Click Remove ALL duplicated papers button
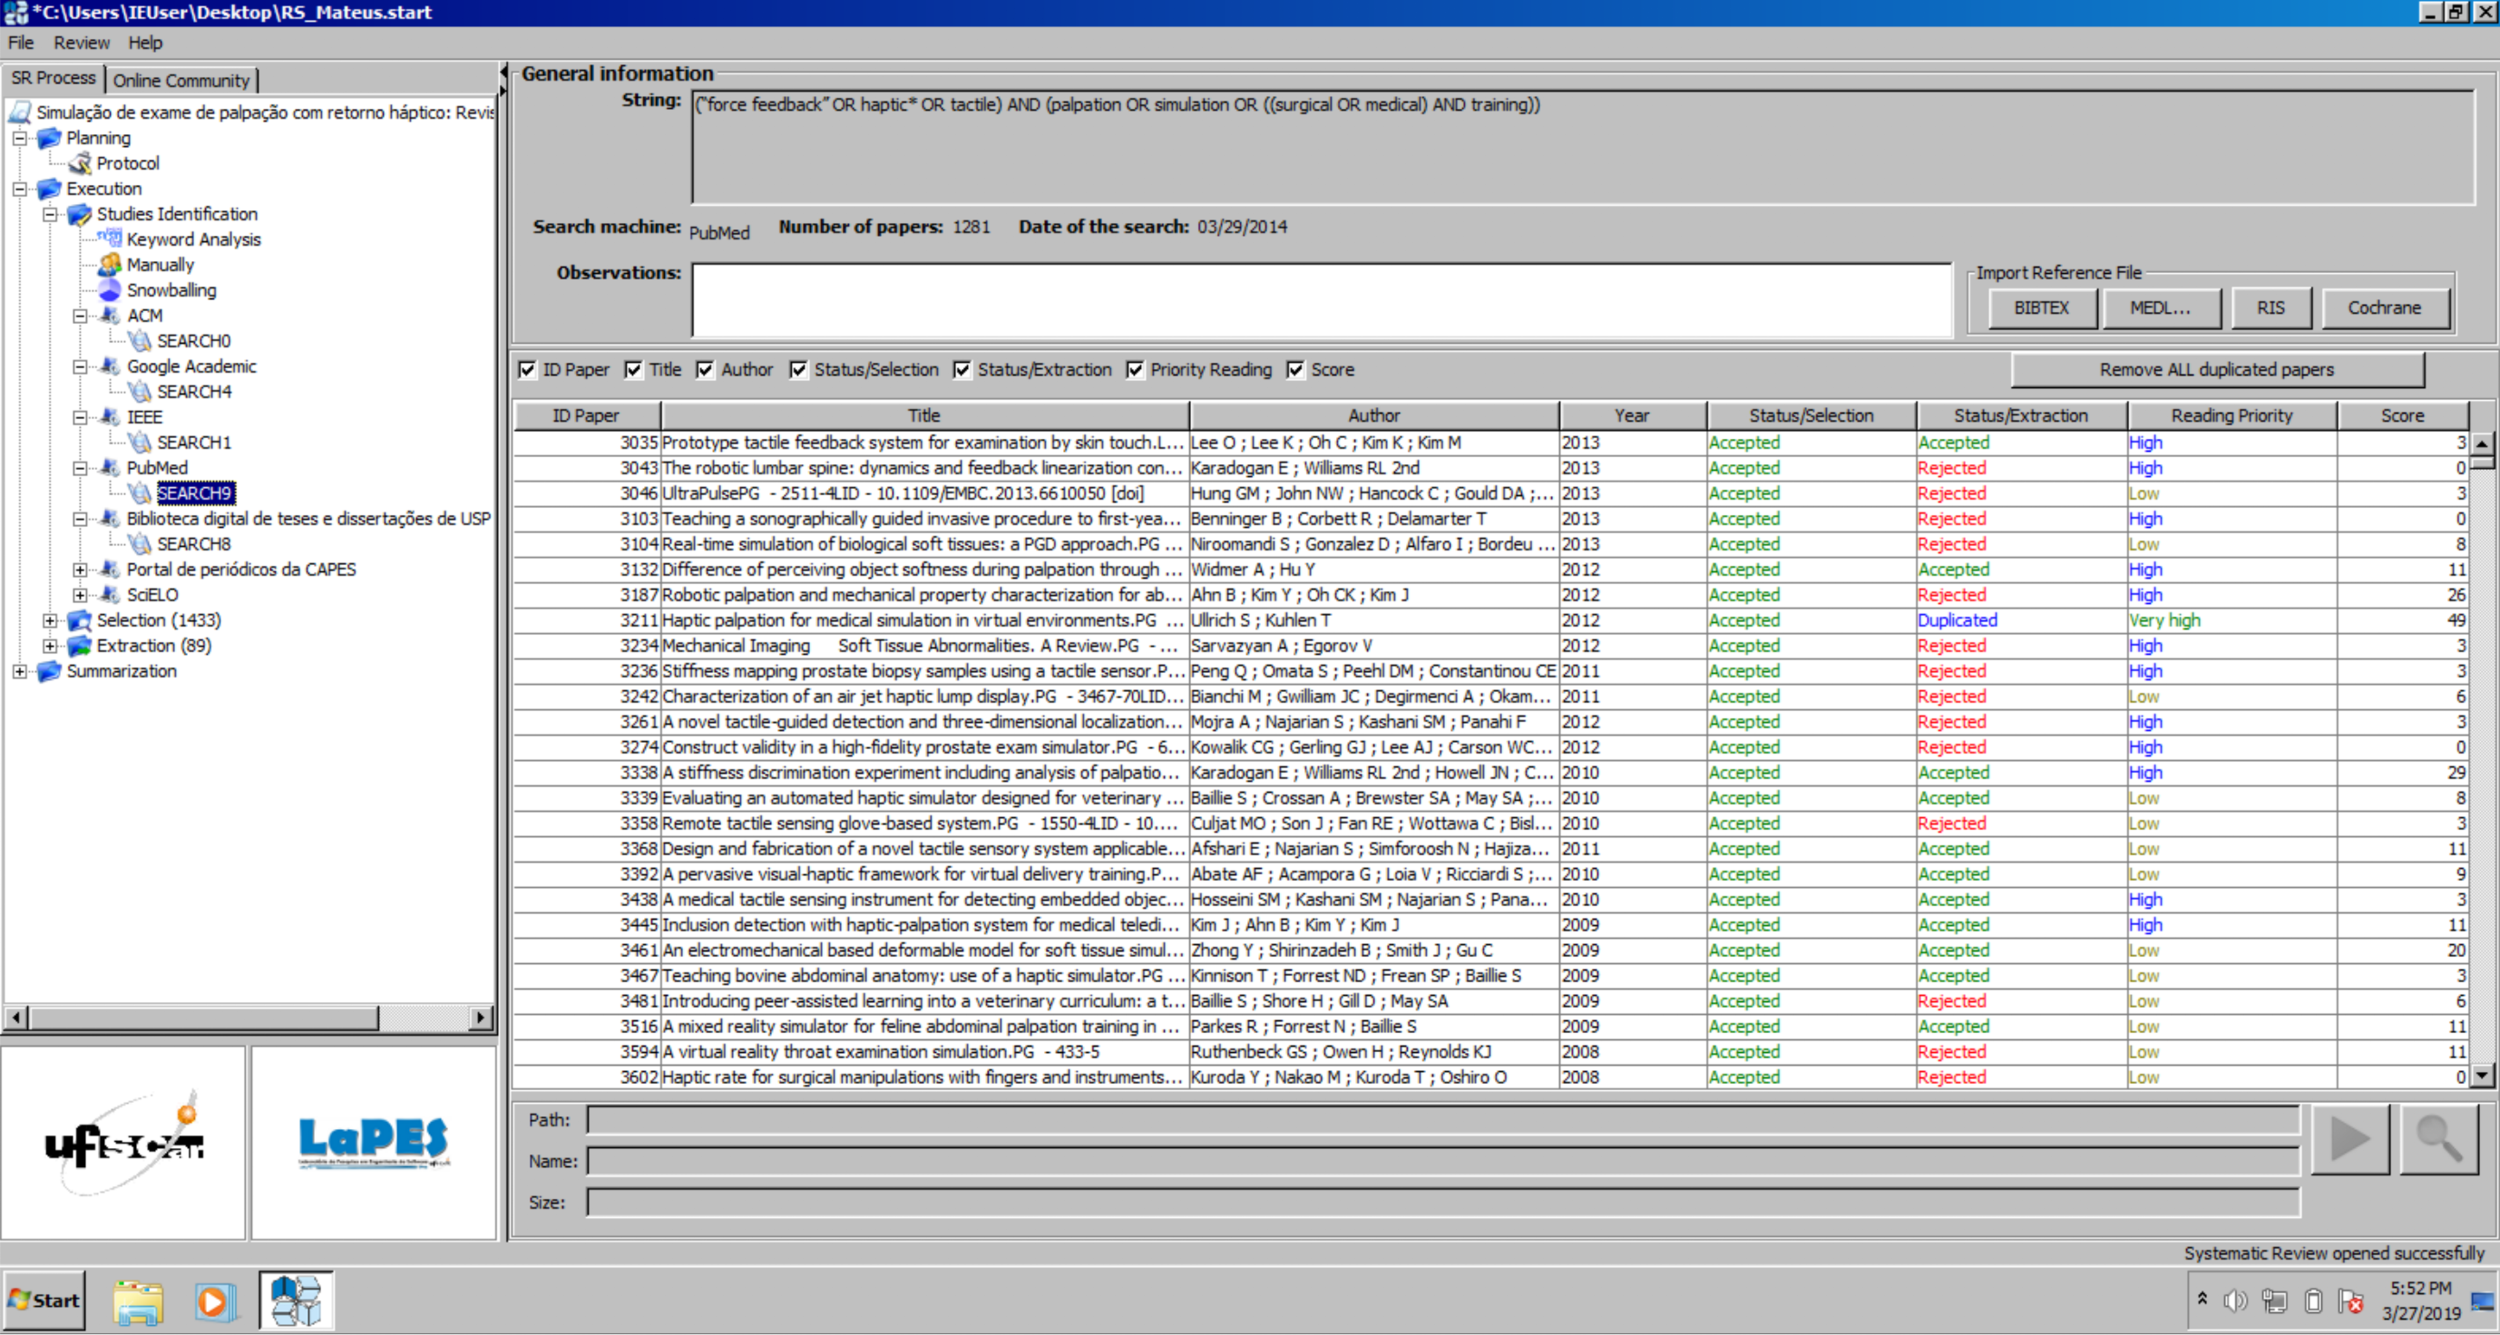The image size is (2500, 1335). pyautogui.click(x=2216, y=370)
